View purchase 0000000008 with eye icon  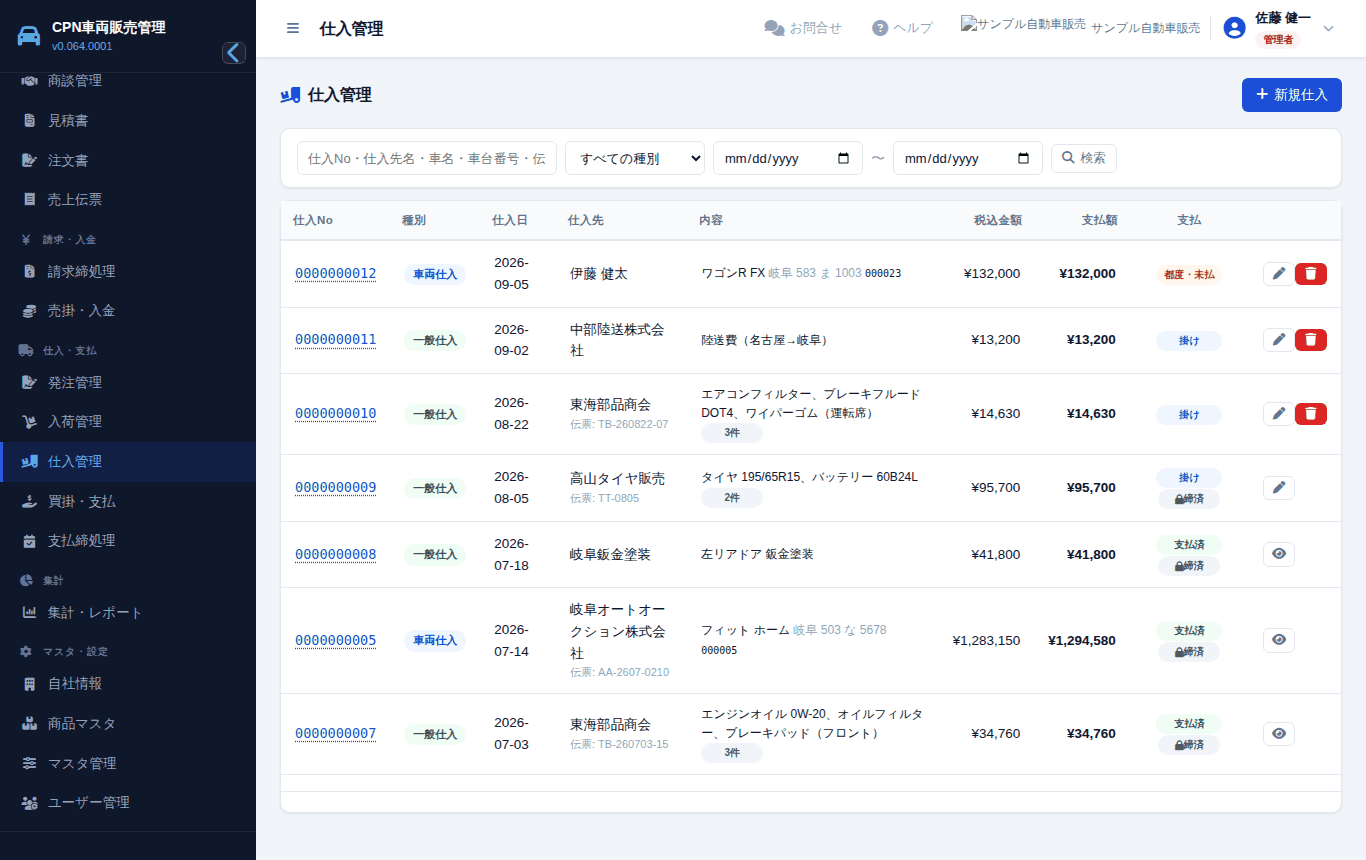tap(1278, 554)
